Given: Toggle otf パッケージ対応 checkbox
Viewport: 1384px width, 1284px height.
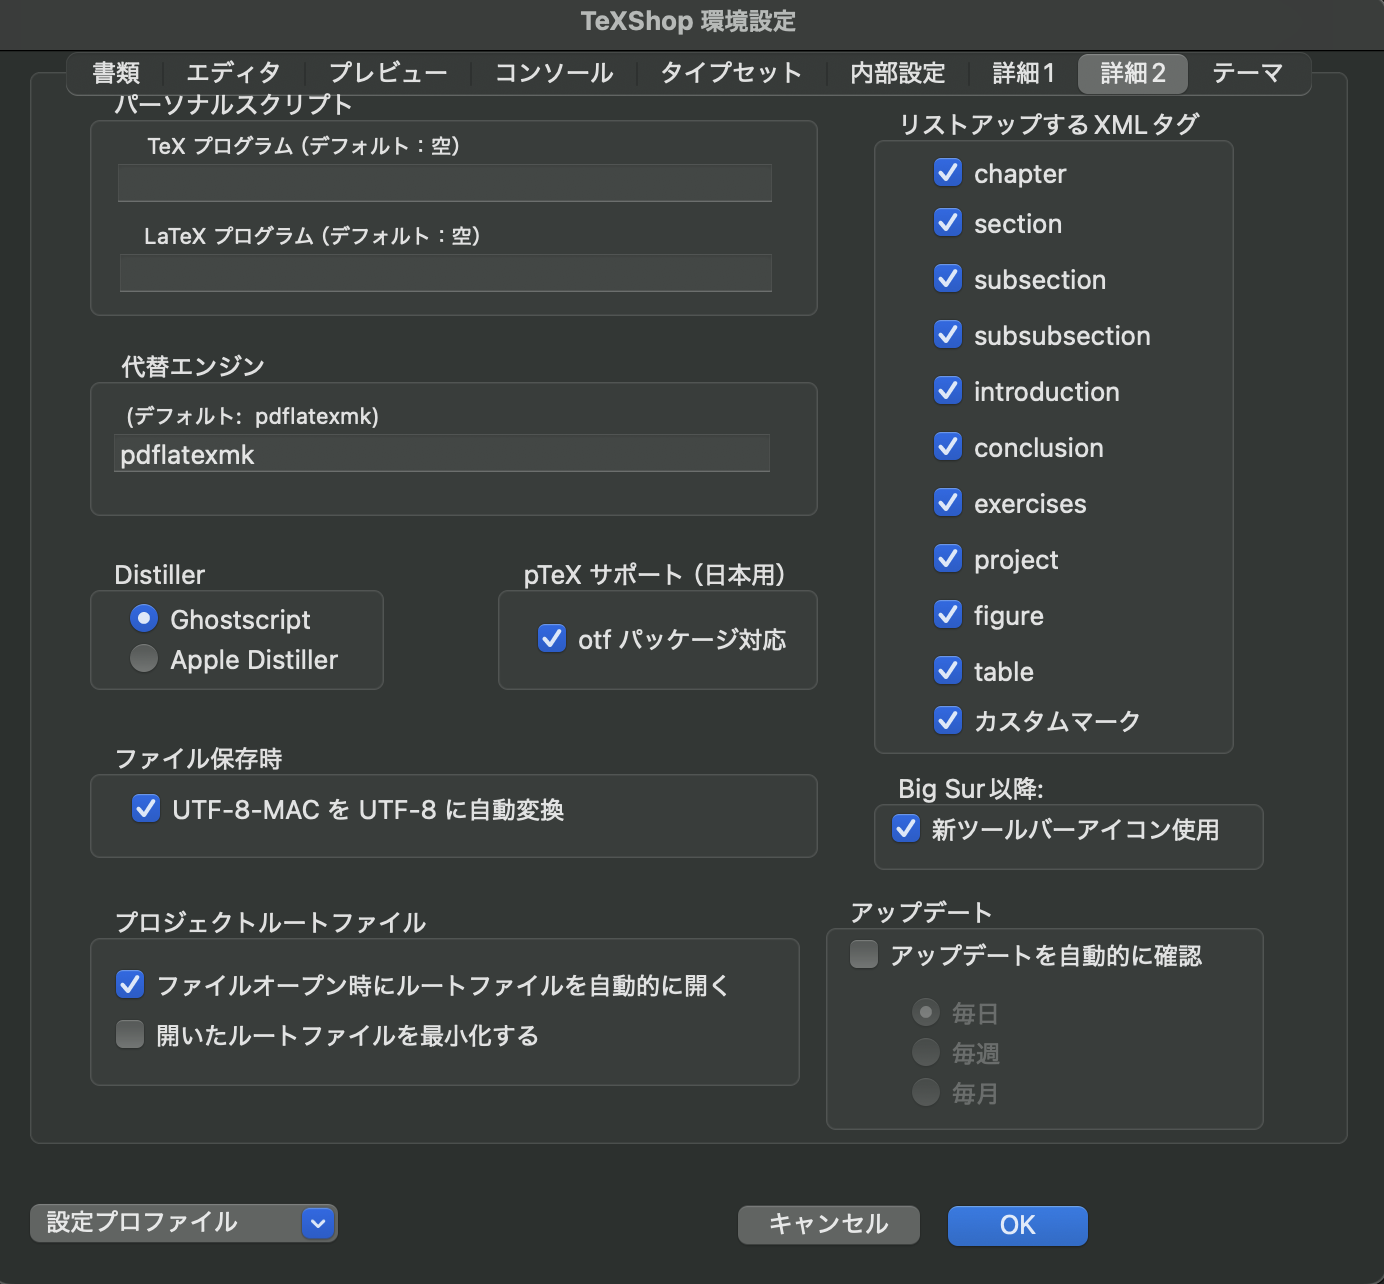Looking at the screenshot, I should tap(552, 638).
